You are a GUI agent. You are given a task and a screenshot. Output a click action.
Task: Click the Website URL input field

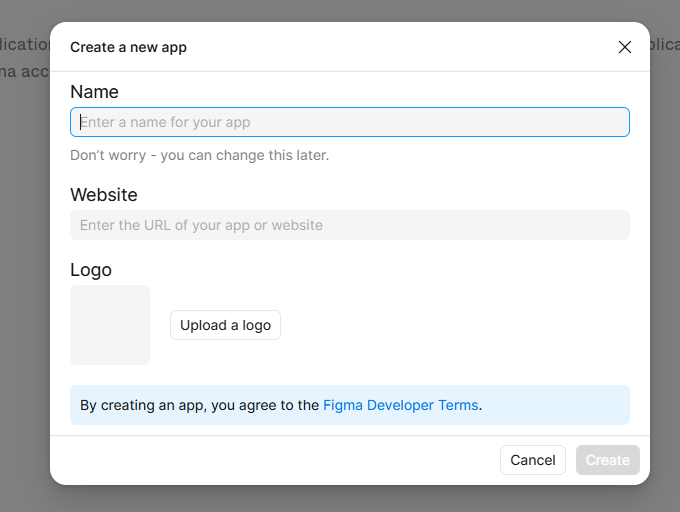[350, 225]
